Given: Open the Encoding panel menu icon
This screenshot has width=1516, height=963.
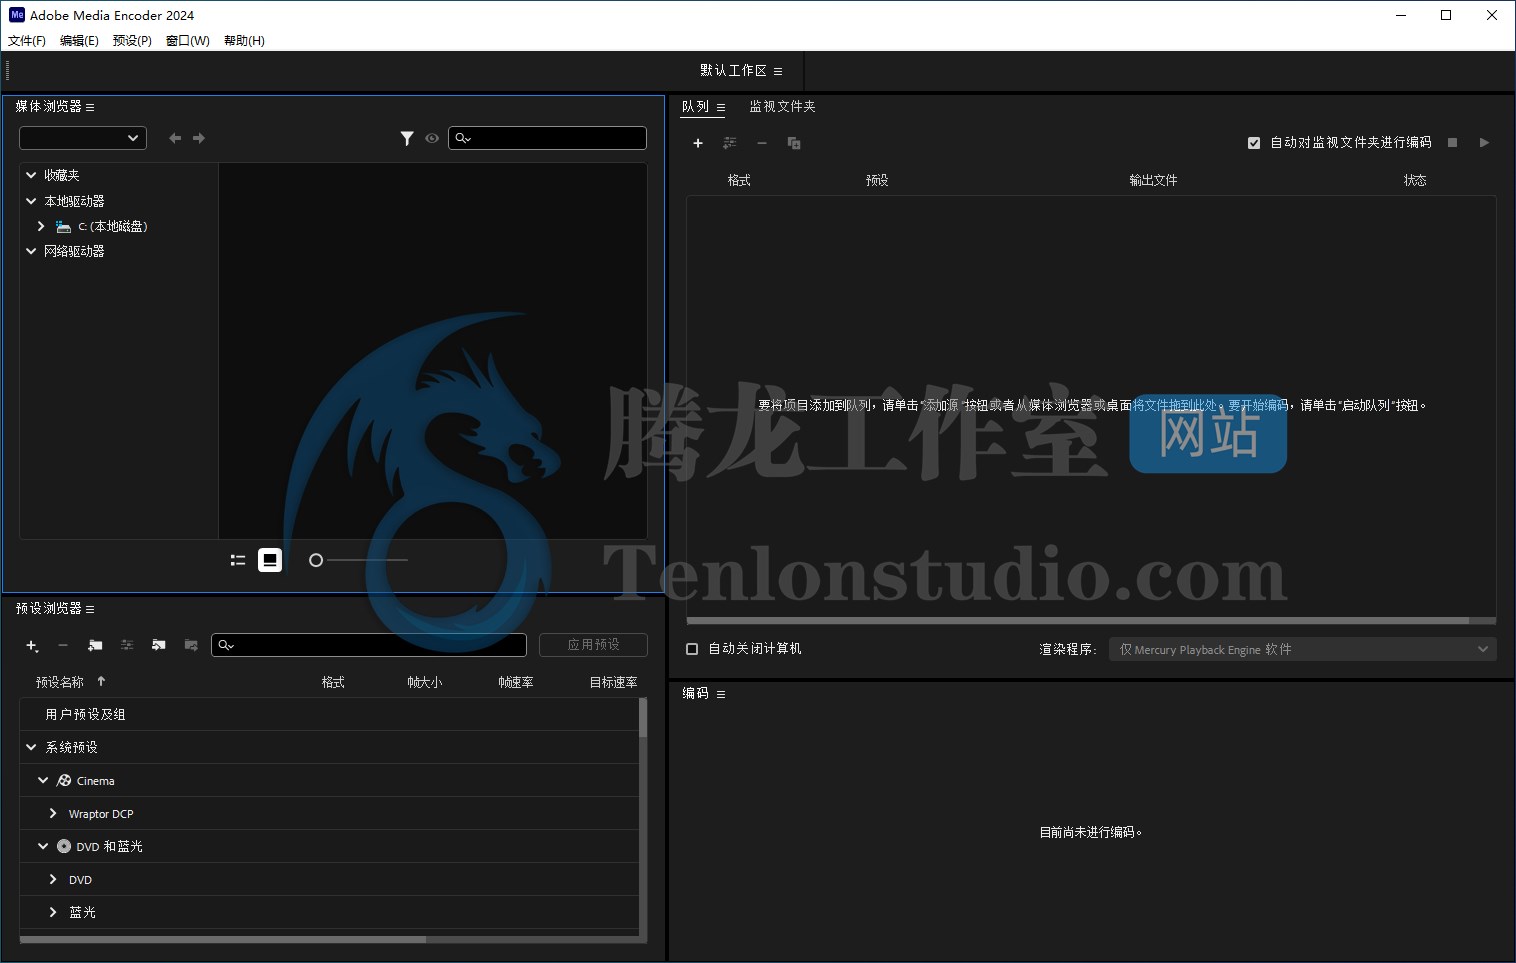Looking at the screenshot, I should (721, 694).
